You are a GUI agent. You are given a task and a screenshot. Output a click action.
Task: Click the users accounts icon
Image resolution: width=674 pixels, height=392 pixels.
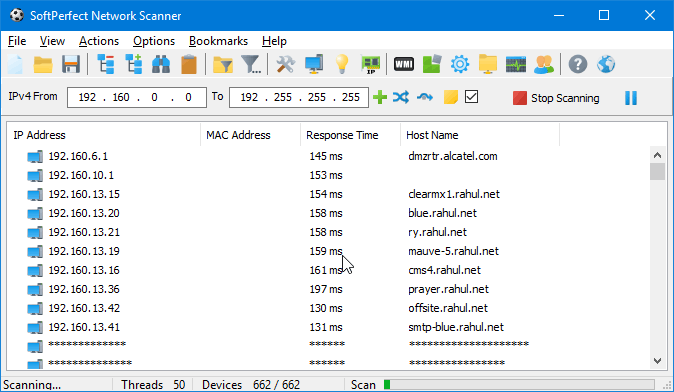[544, 65]
